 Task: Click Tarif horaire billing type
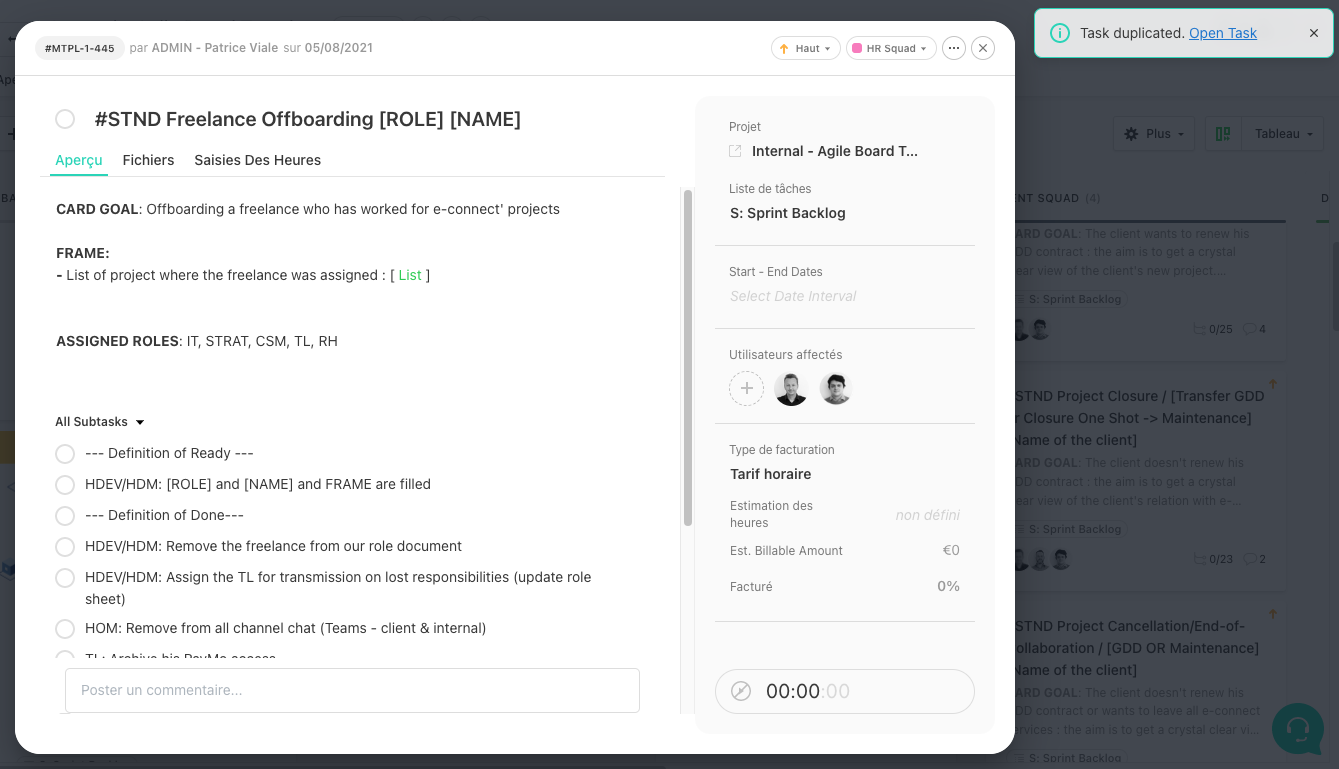(x=770, y=474)
